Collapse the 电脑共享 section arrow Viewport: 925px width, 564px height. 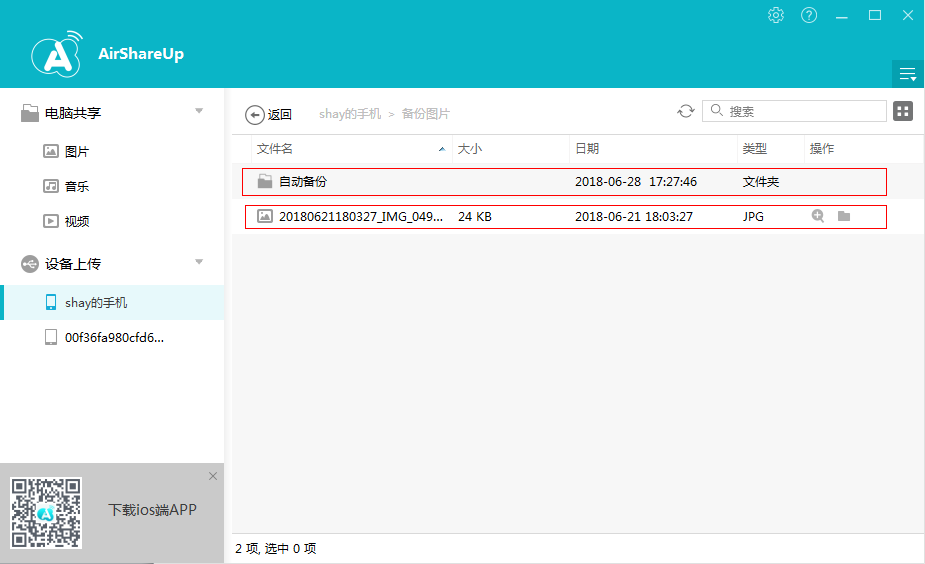pyautogui.click(x=199, y=111)
